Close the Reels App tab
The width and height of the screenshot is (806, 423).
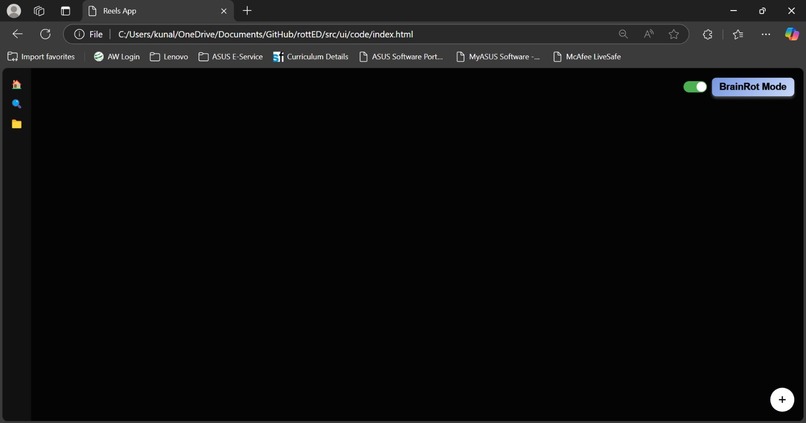coord(224,11)
